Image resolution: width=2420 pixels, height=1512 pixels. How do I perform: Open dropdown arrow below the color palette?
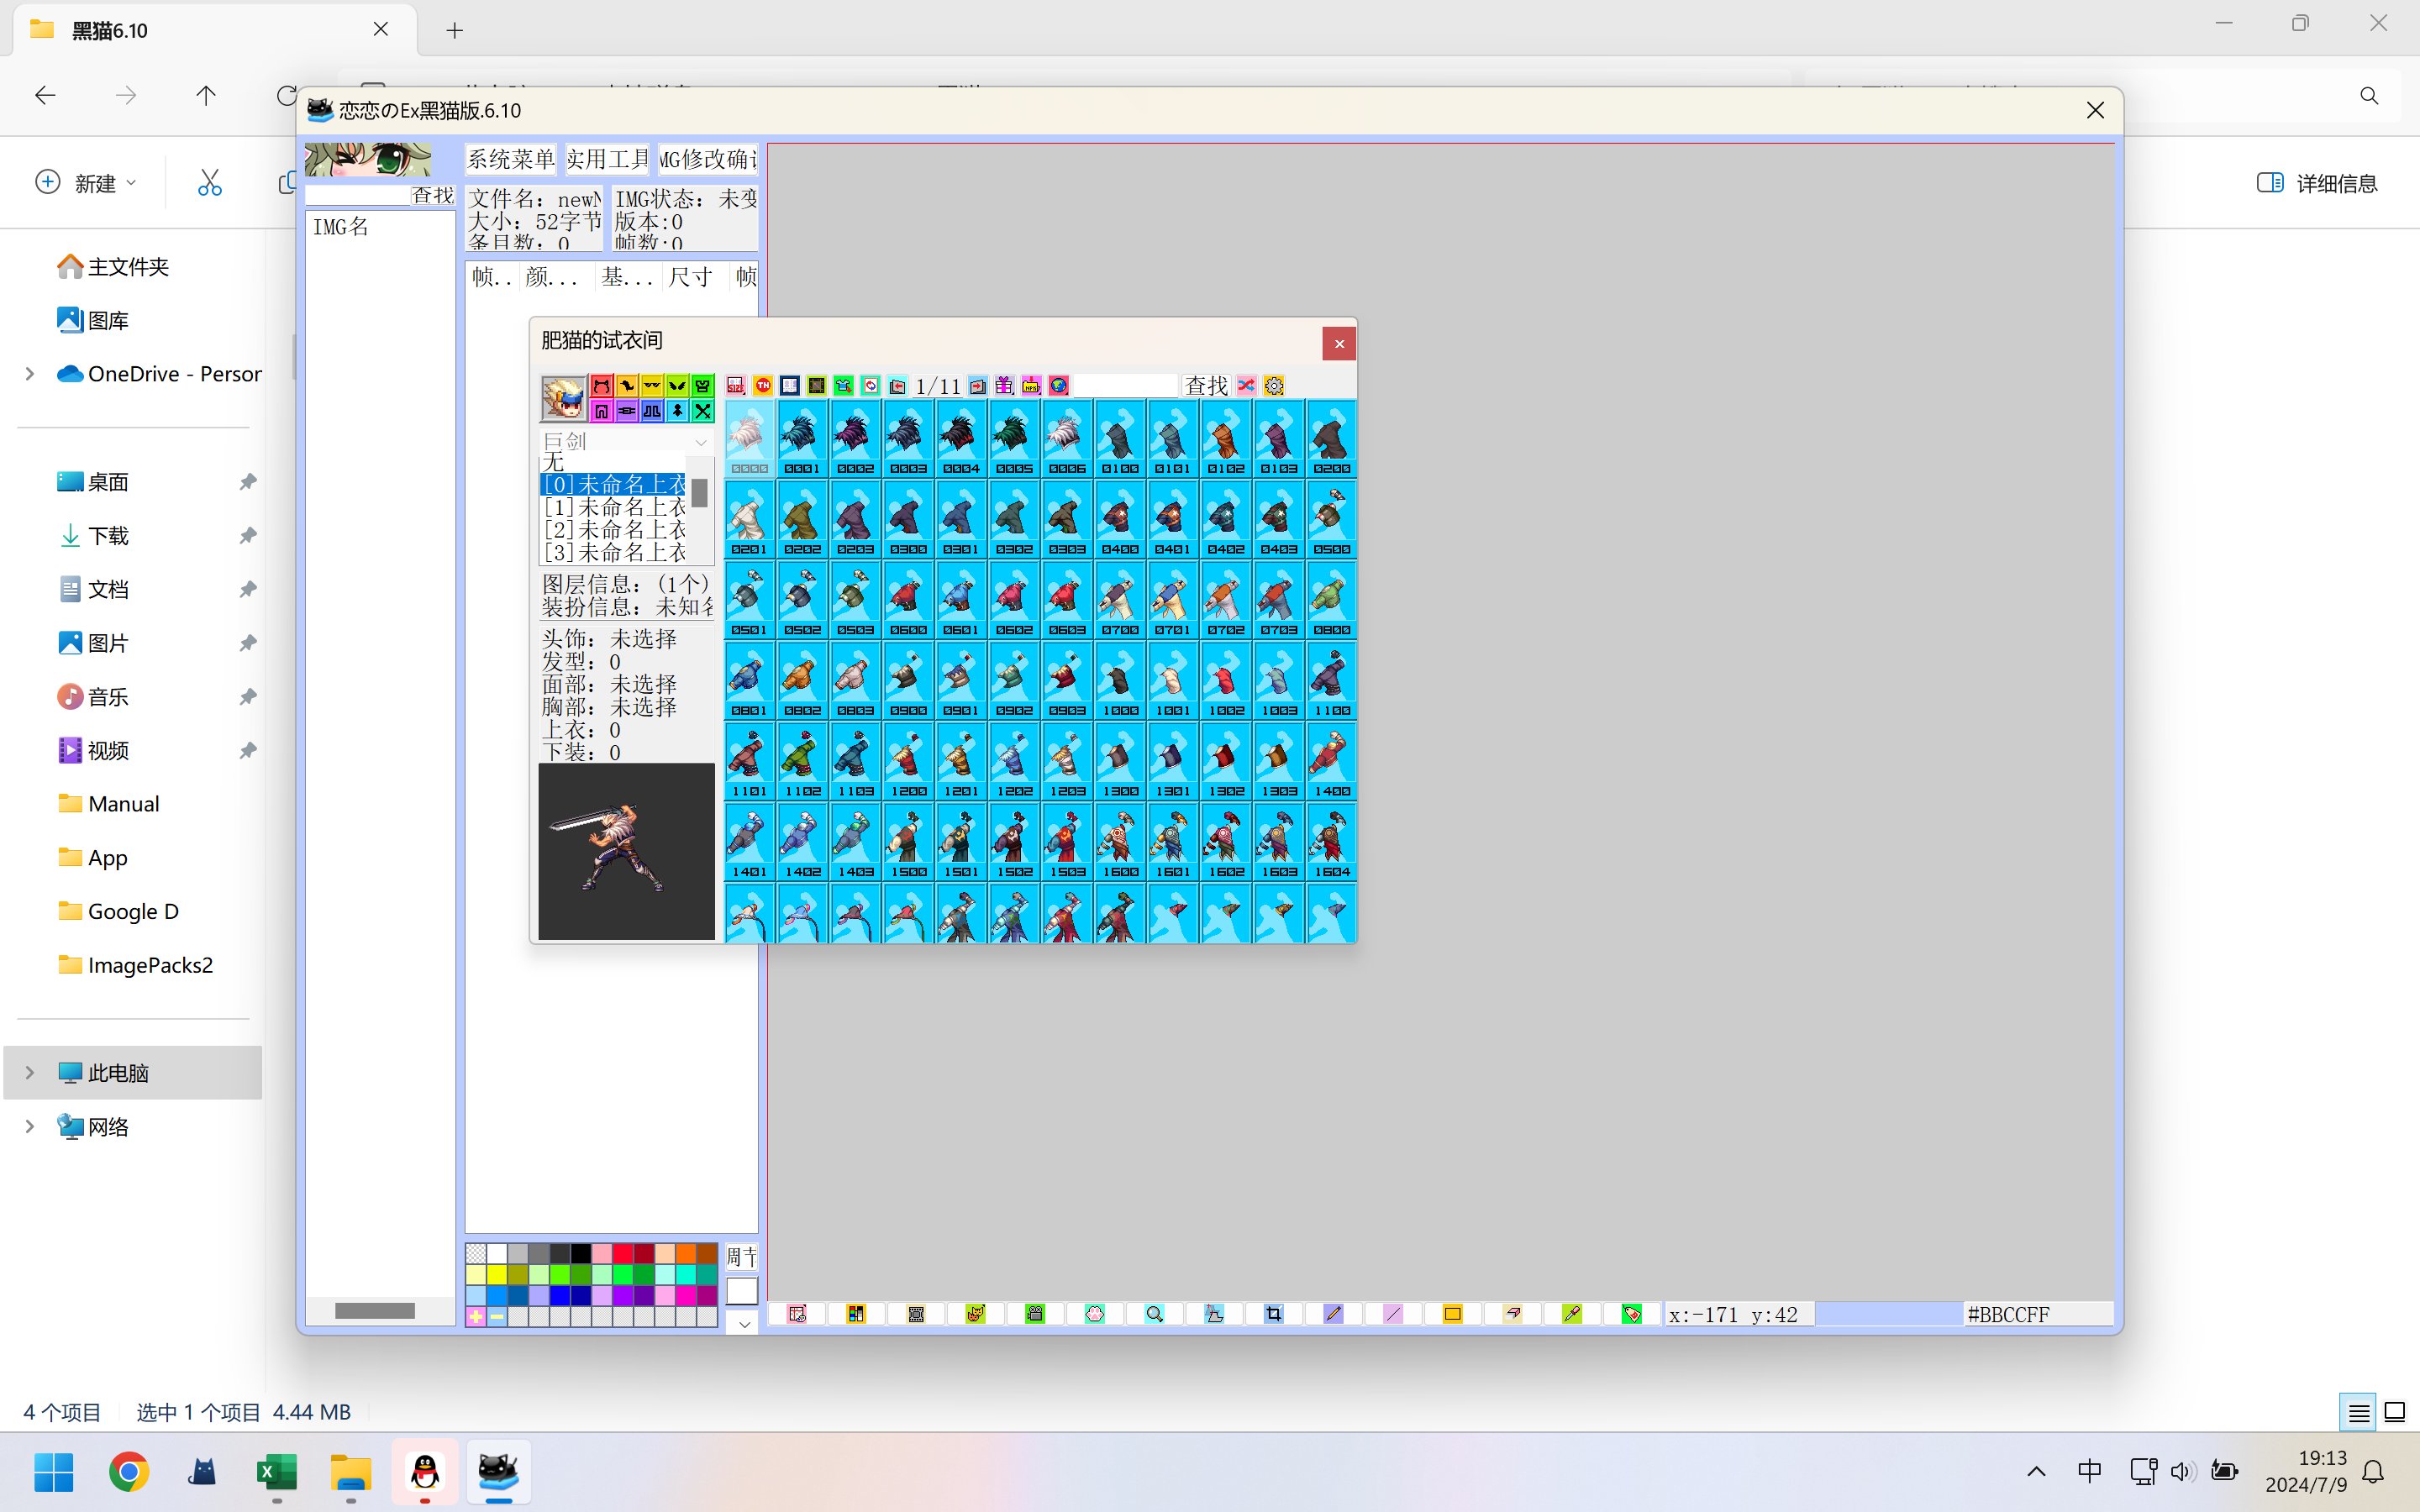(x=742, y=1323)
